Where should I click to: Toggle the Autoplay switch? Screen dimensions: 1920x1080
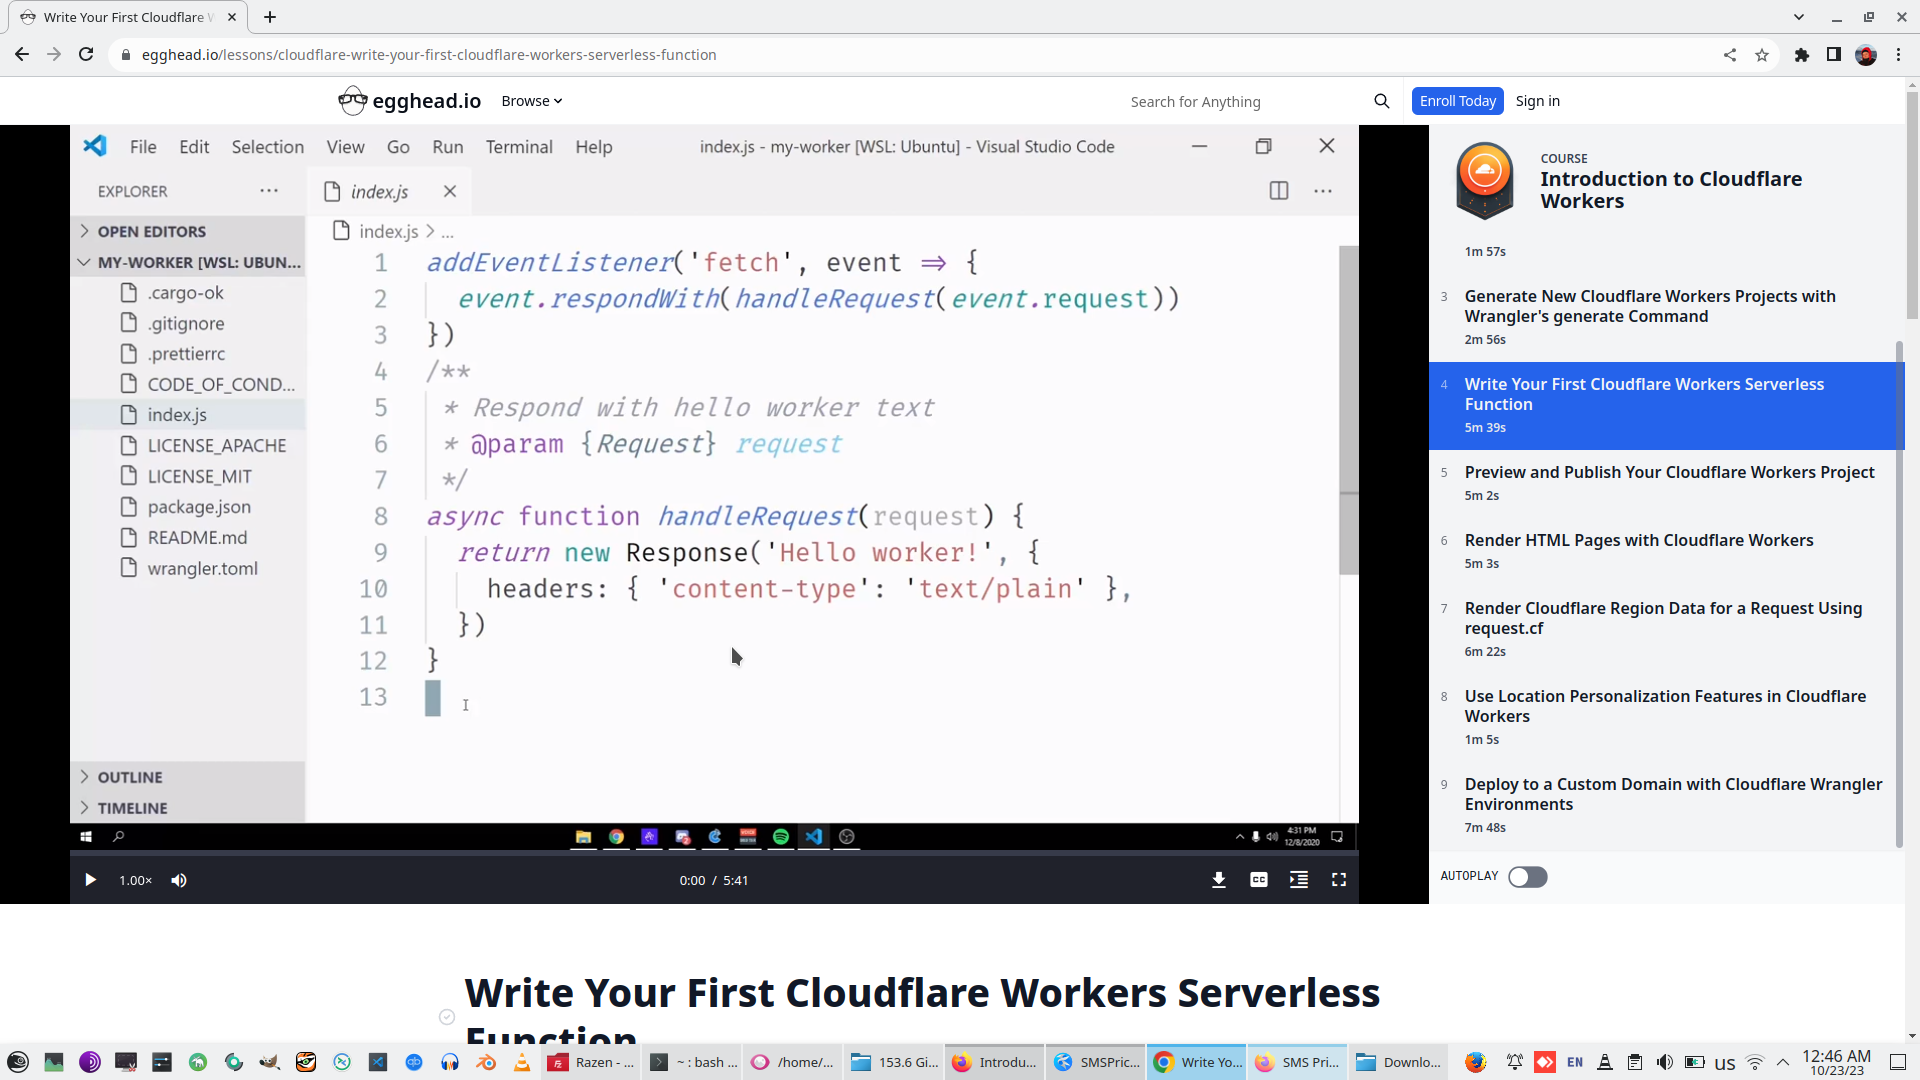click(x=1527, y=877)
